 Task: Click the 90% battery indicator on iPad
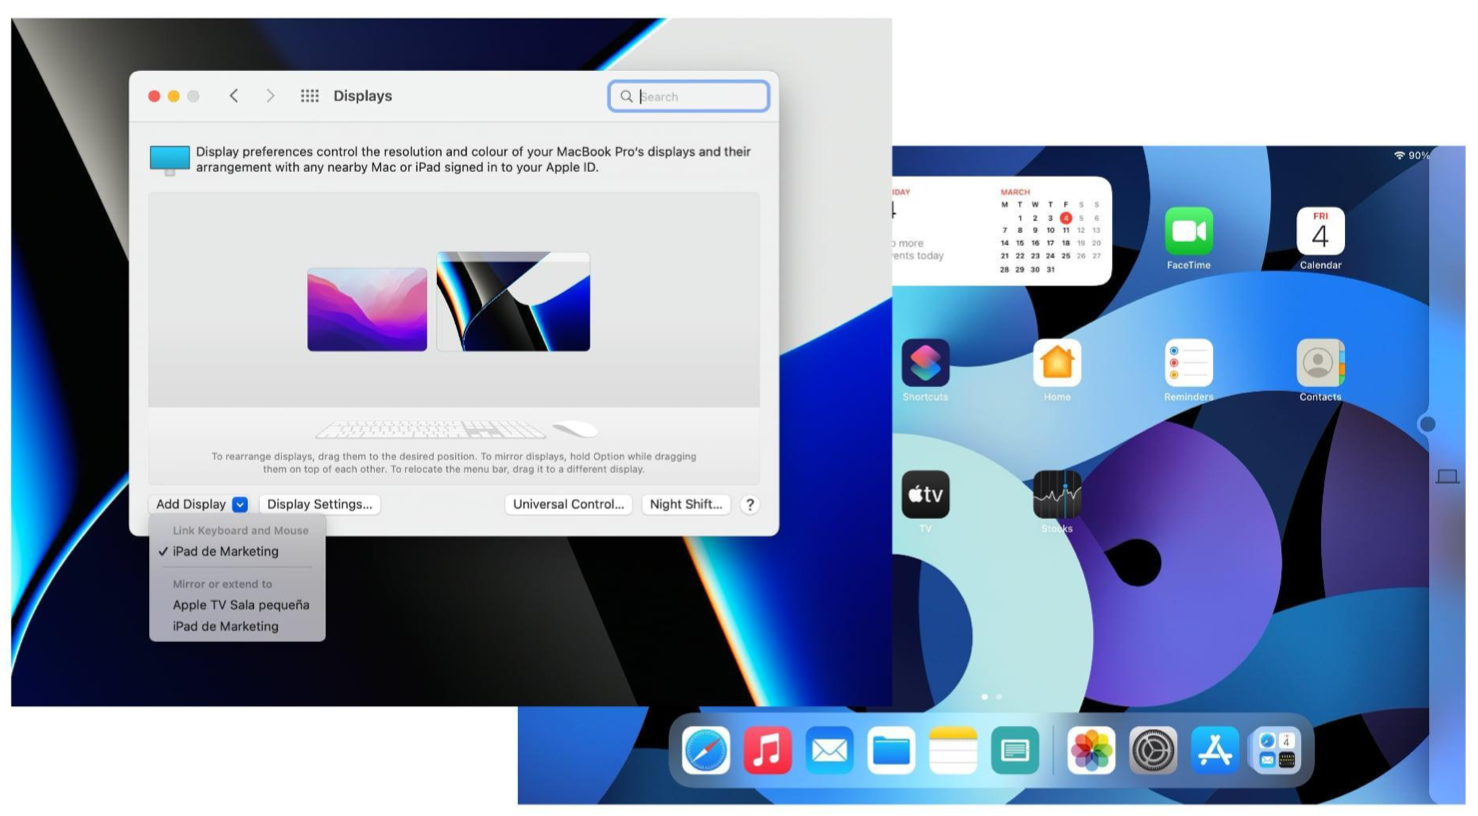tap(1419, 156)
